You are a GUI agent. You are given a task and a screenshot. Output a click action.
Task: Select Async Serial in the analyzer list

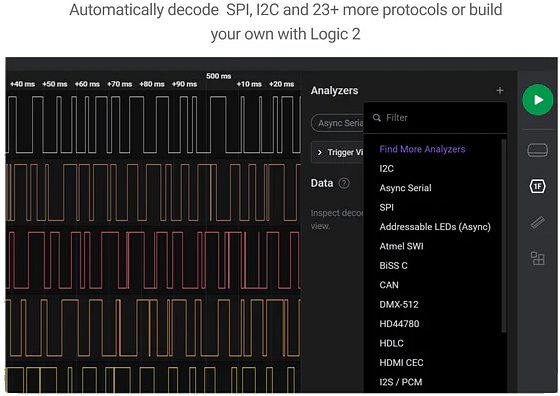point(405,188)
